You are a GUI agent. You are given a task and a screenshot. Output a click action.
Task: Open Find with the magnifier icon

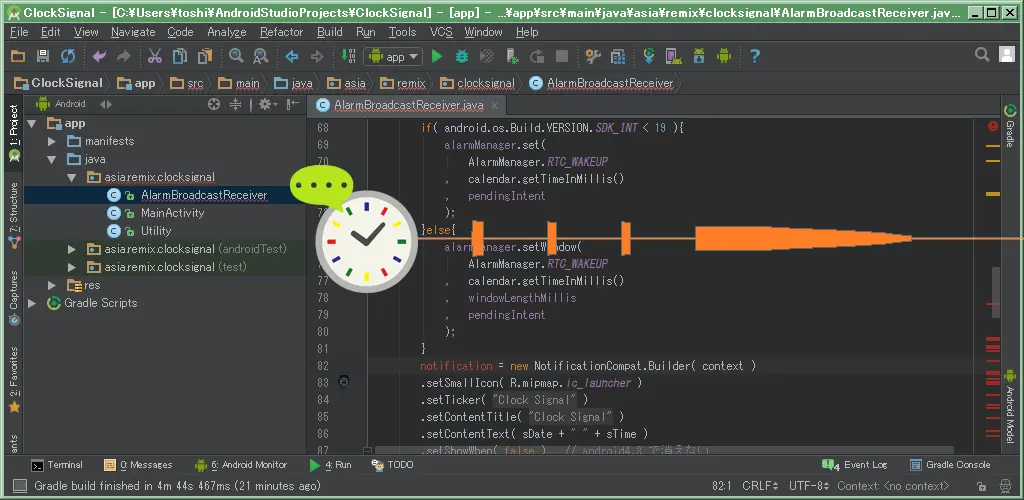pyautogui.click(x=236, y=57)
